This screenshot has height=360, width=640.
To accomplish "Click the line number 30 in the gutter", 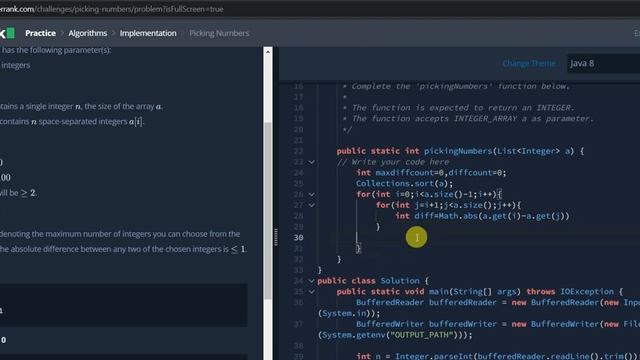I will [298, 238].
